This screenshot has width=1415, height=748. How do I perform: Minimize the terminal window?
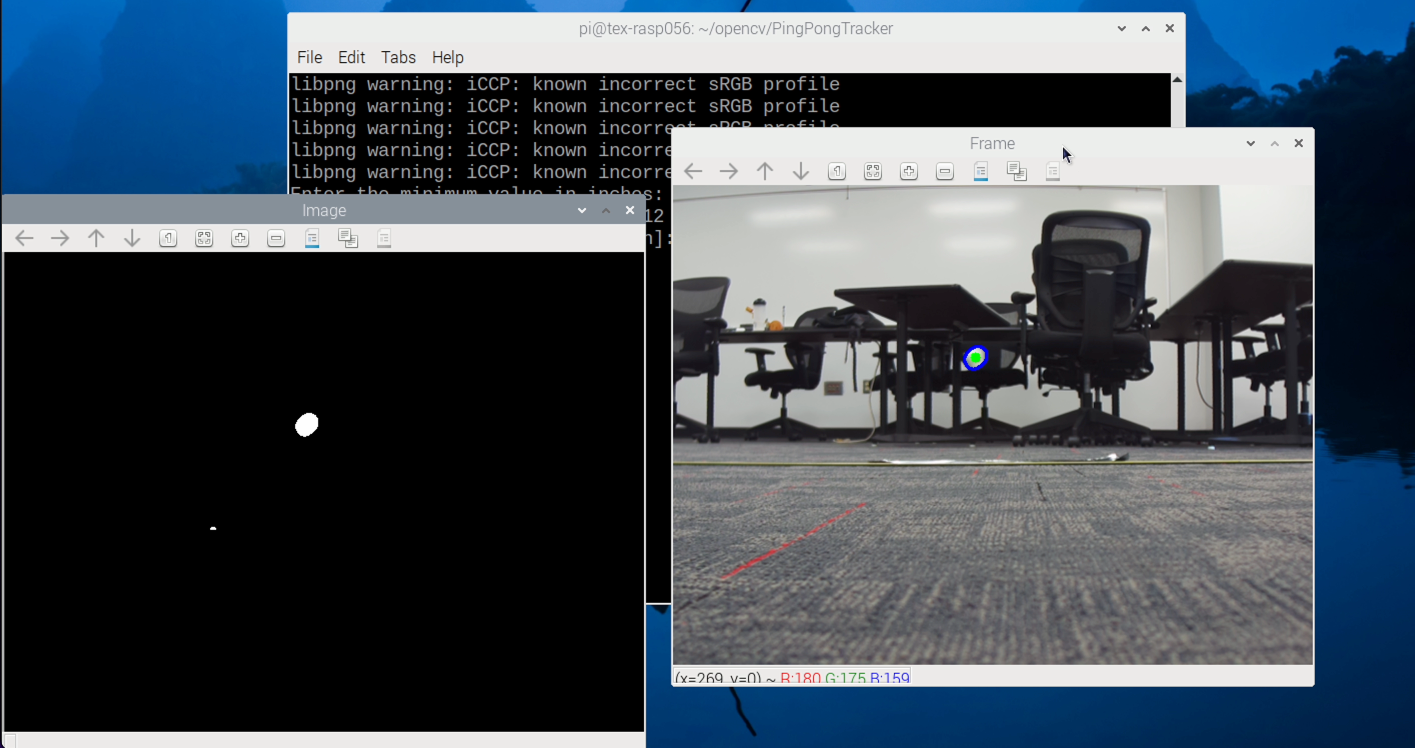(x=1122, y=29)
